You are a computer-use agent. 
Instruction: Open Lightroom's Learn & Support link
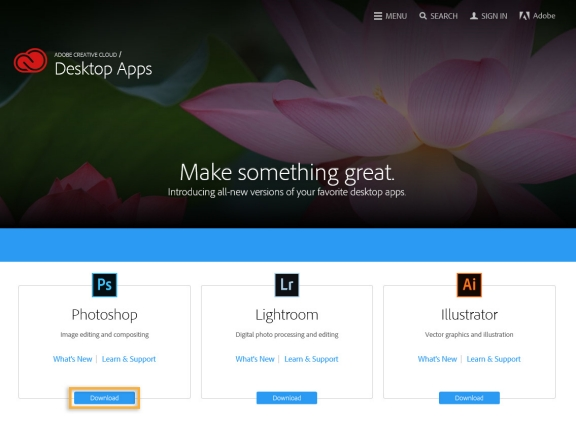(x=312, y=359)
